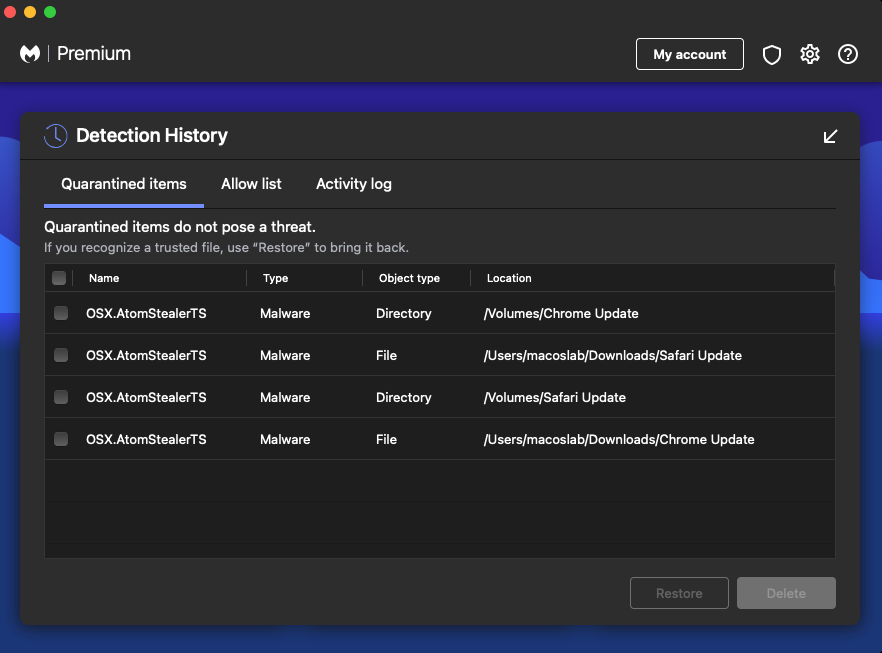
Task: Click the "Premium" label in the header
Action: coord(94,53)
